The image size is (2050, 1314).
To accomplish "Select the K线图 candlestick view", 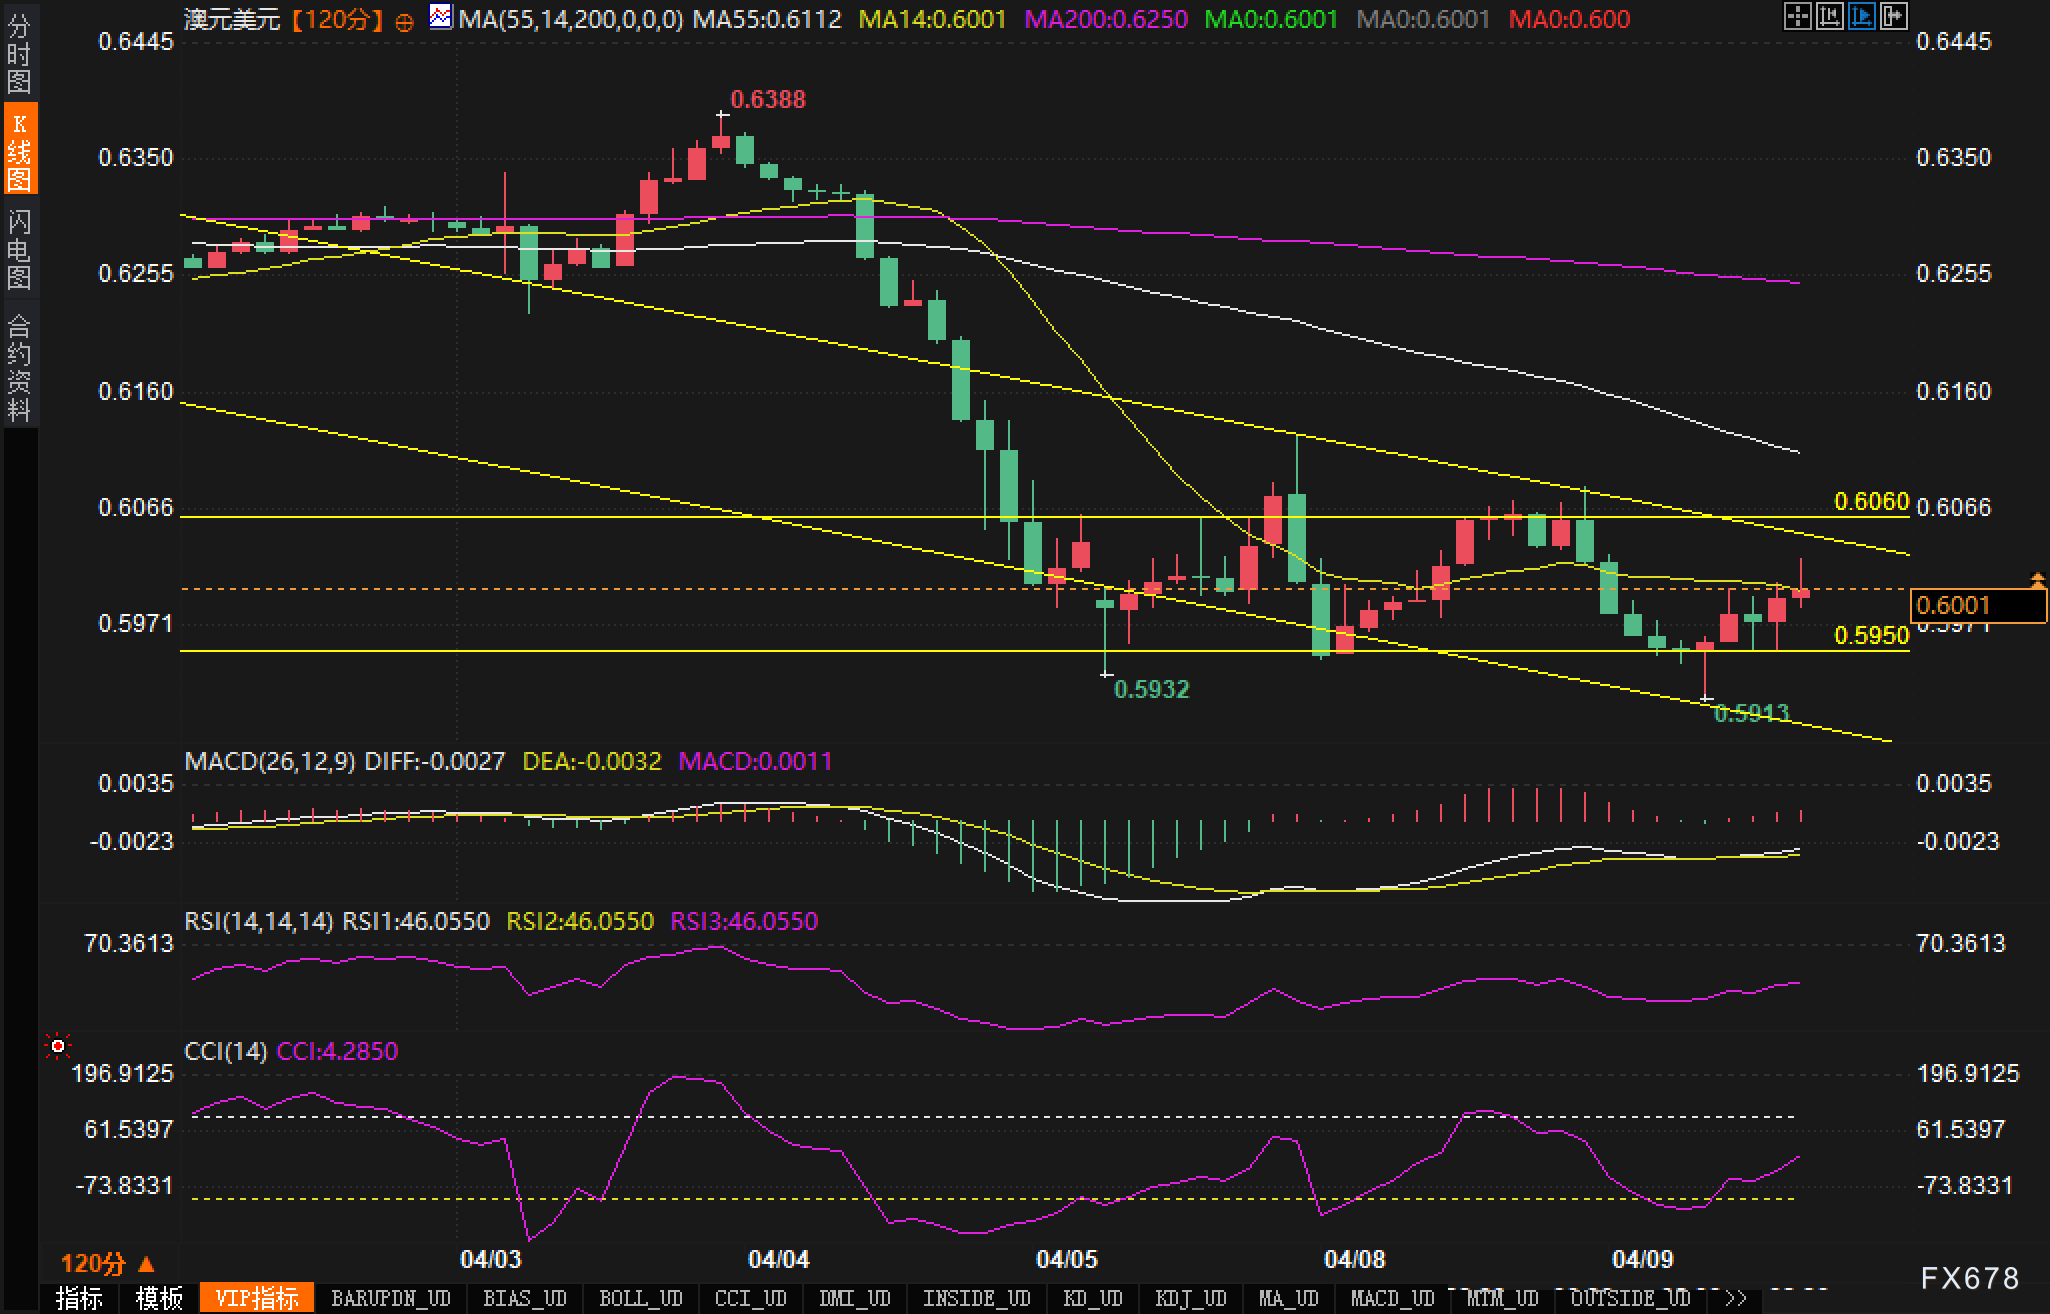I will 19,150.
